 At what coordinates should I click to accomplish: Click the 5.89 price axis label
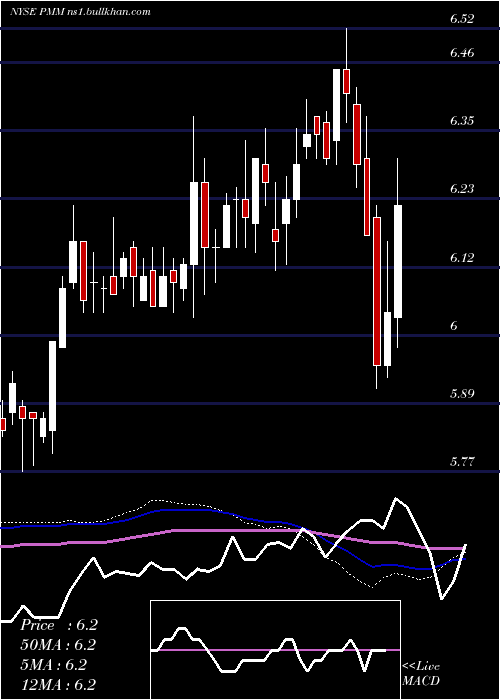click(x=462, y=393)
